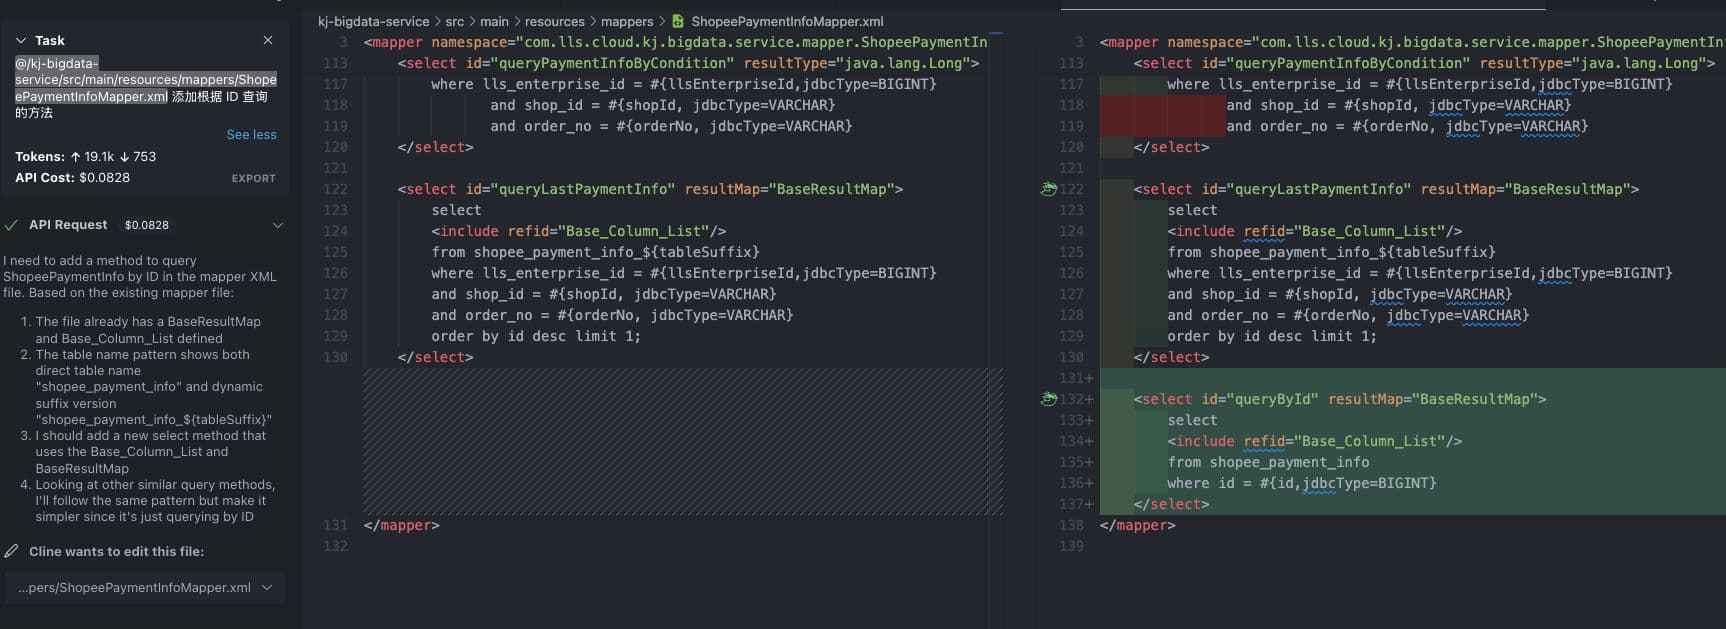This screenshot has width=1726, height=629.
Task: Open the mappers breadcrumb folder
Action: 627,21
